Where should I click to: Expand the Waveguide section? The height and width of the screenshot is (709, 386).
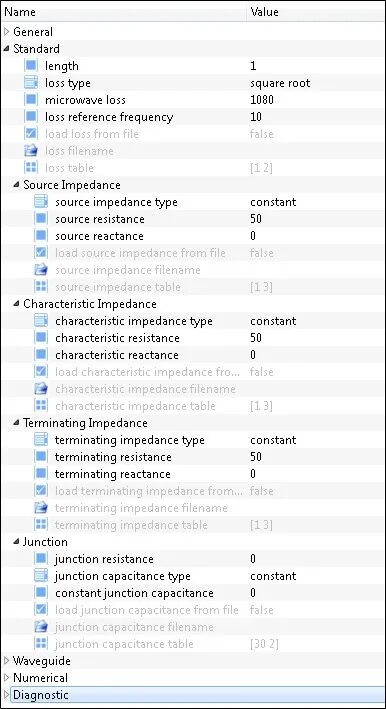pyautogui.click(x=6, y=661)
